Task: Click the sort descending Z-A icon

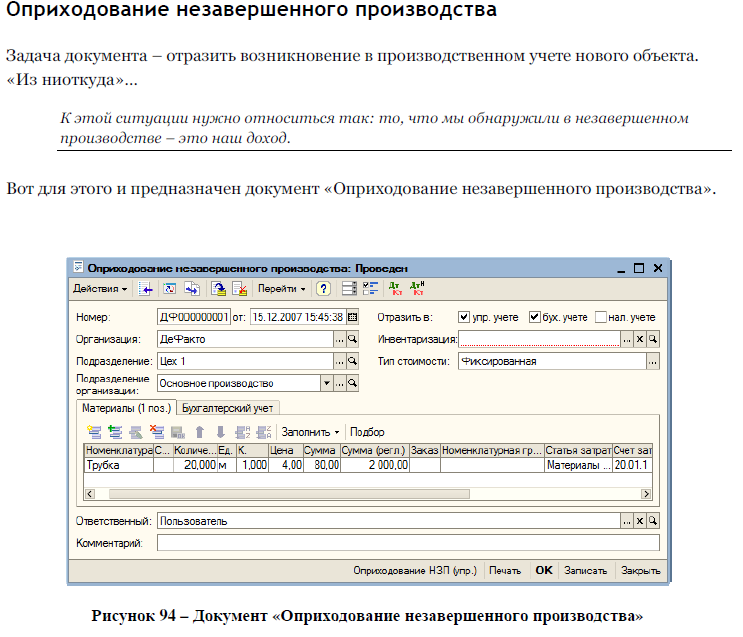Action: pyautogui.click(x=263, y=432)
